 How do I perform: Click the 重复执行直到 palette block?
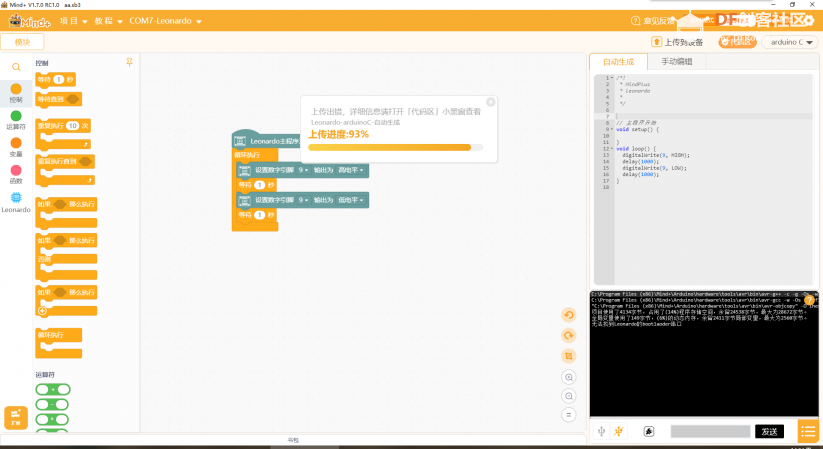click(x=65, y=161)
